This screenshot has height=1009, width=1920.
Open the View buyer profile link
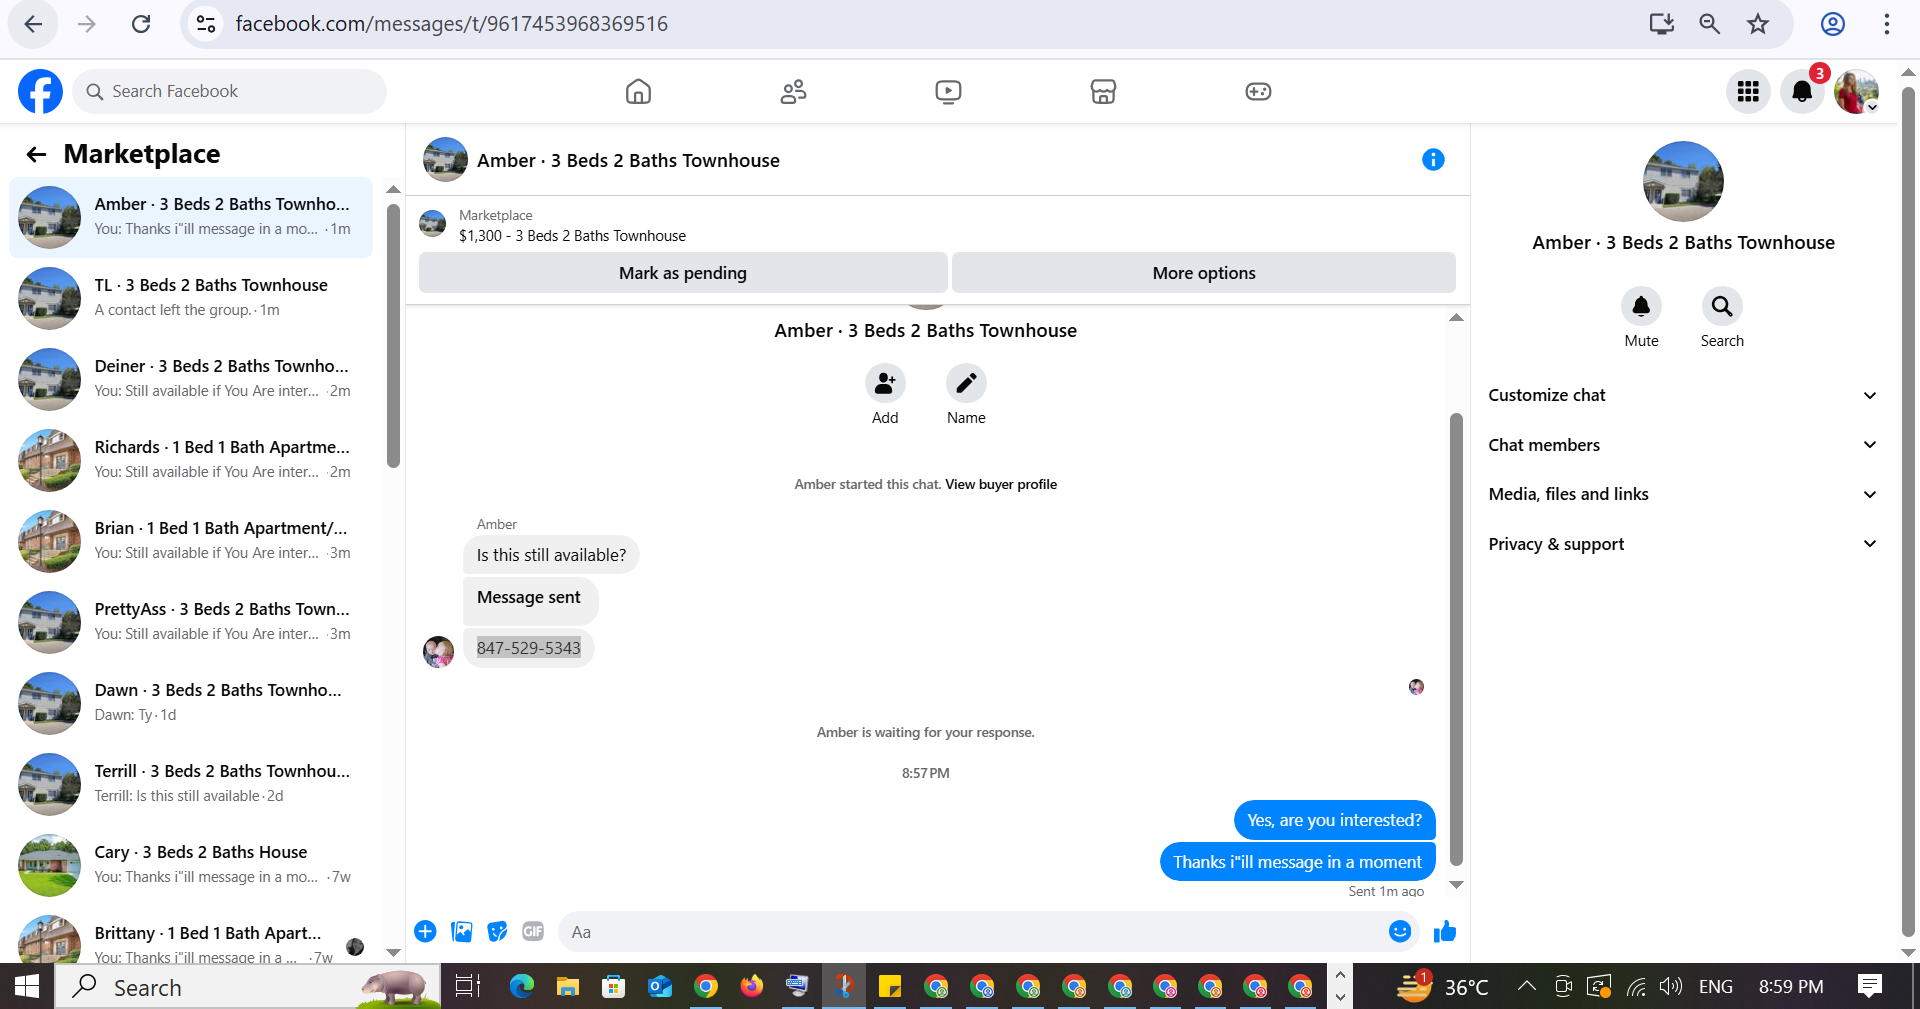(1001, 484)
